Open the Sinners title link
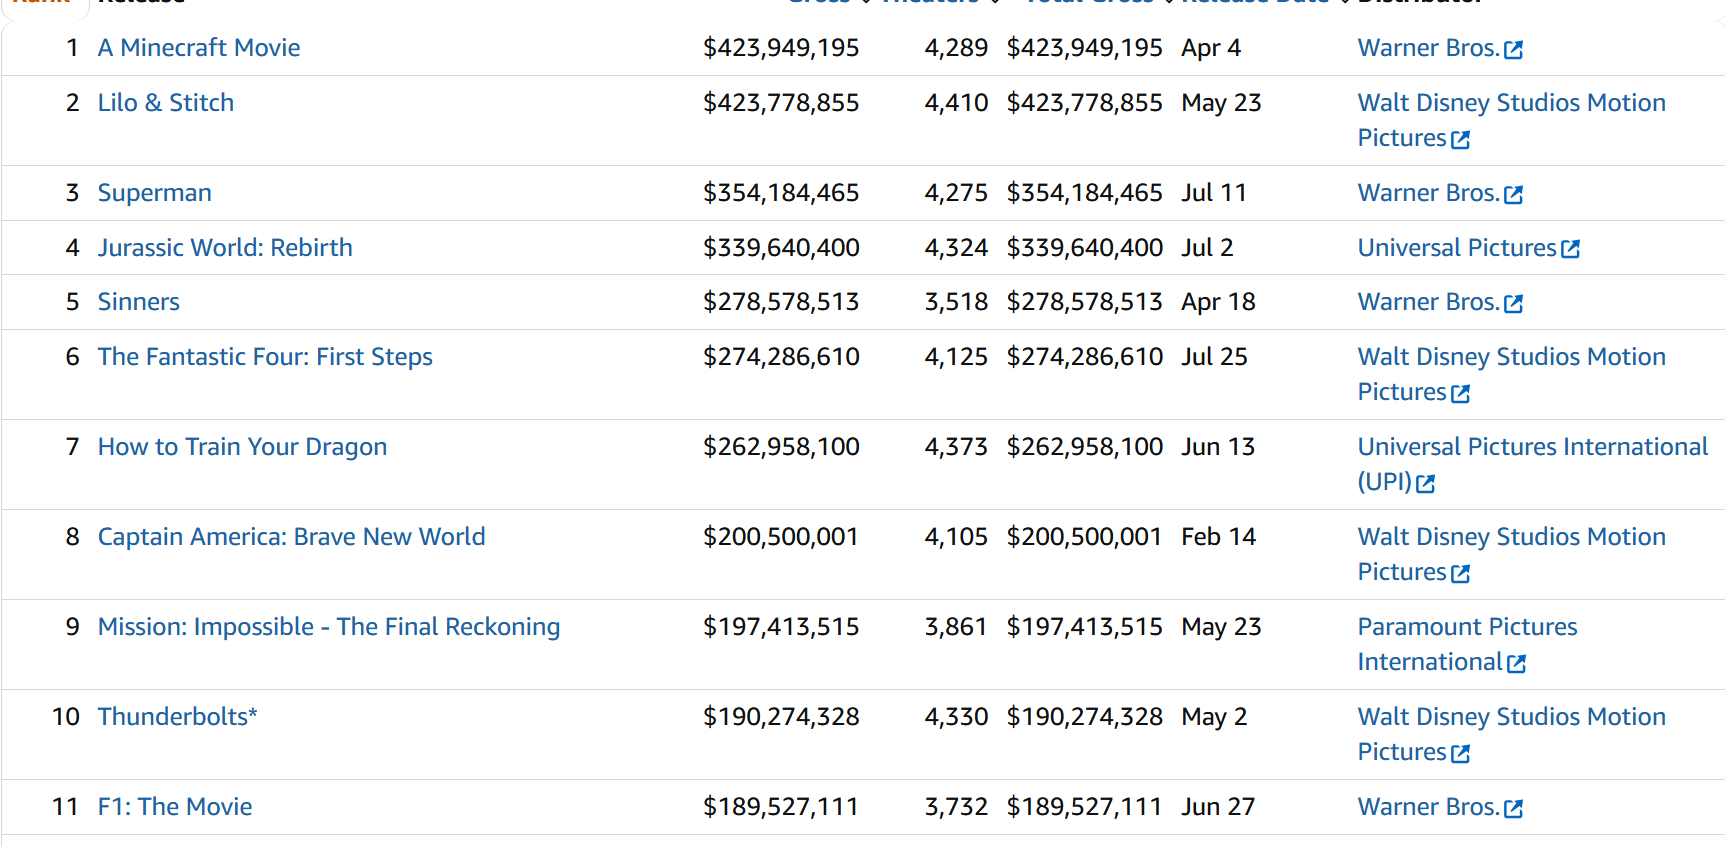1736x847 pixels. point(139,302)
